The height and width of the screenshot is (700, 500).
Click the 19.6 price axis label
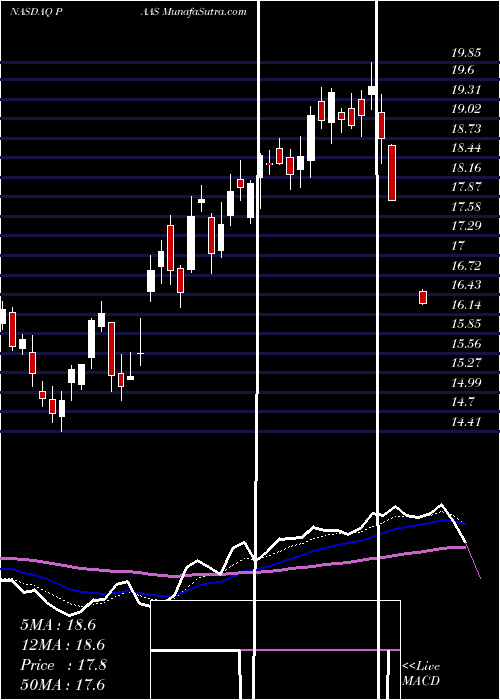pyautogui.click(x=463, y=70)
